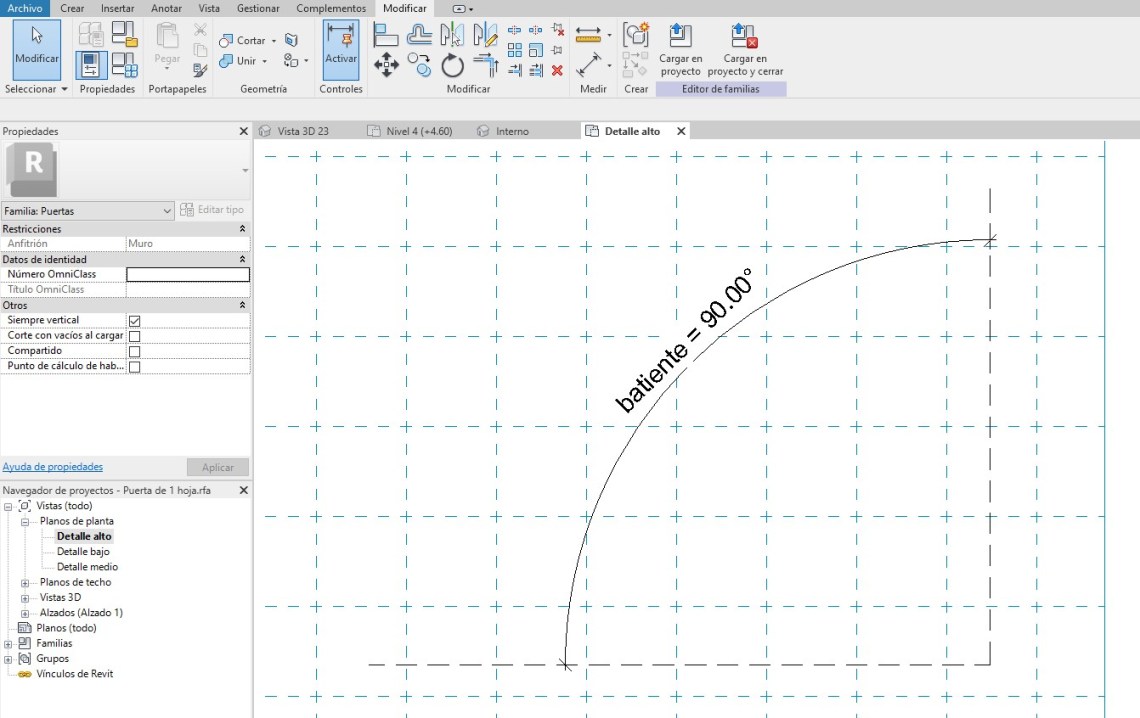Select the Align tool icon

pyautogui.click(x=386, y=35)
